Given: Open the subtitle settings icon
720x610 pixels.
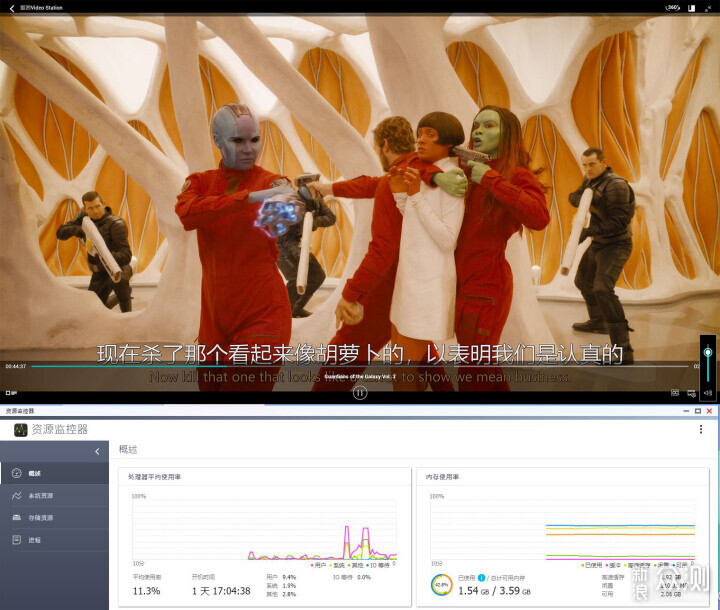Looking at the screenshot, I should 691,393.
